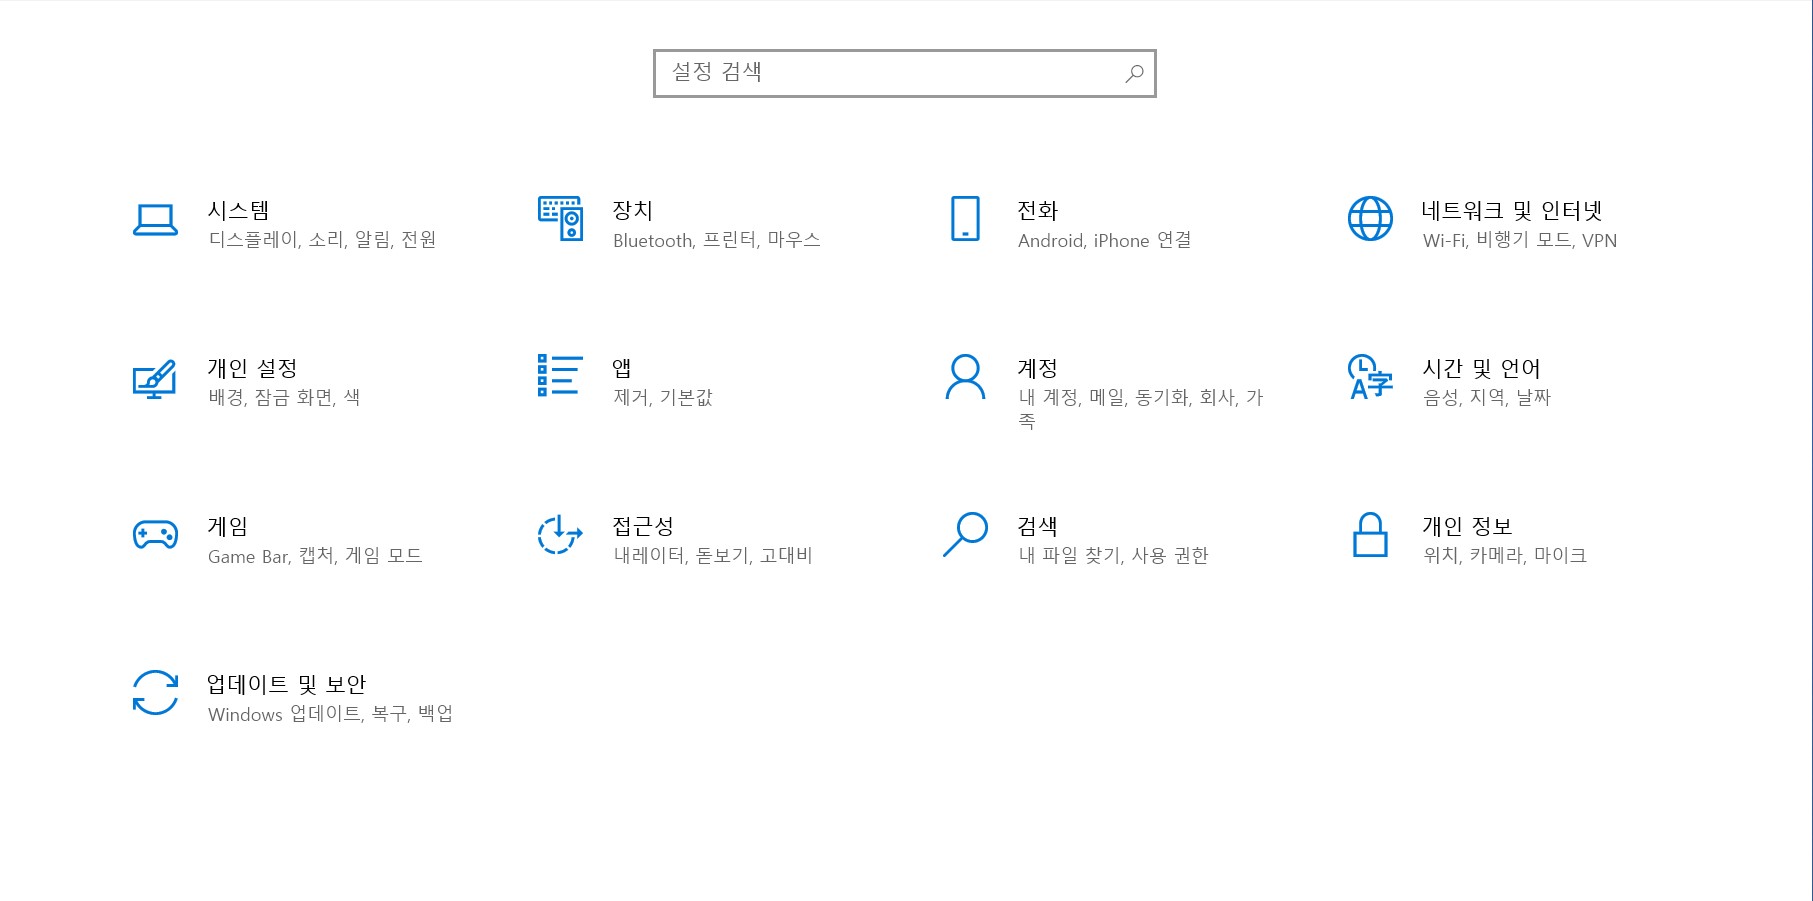Select the 전화 heading

tap(1037, 211)
